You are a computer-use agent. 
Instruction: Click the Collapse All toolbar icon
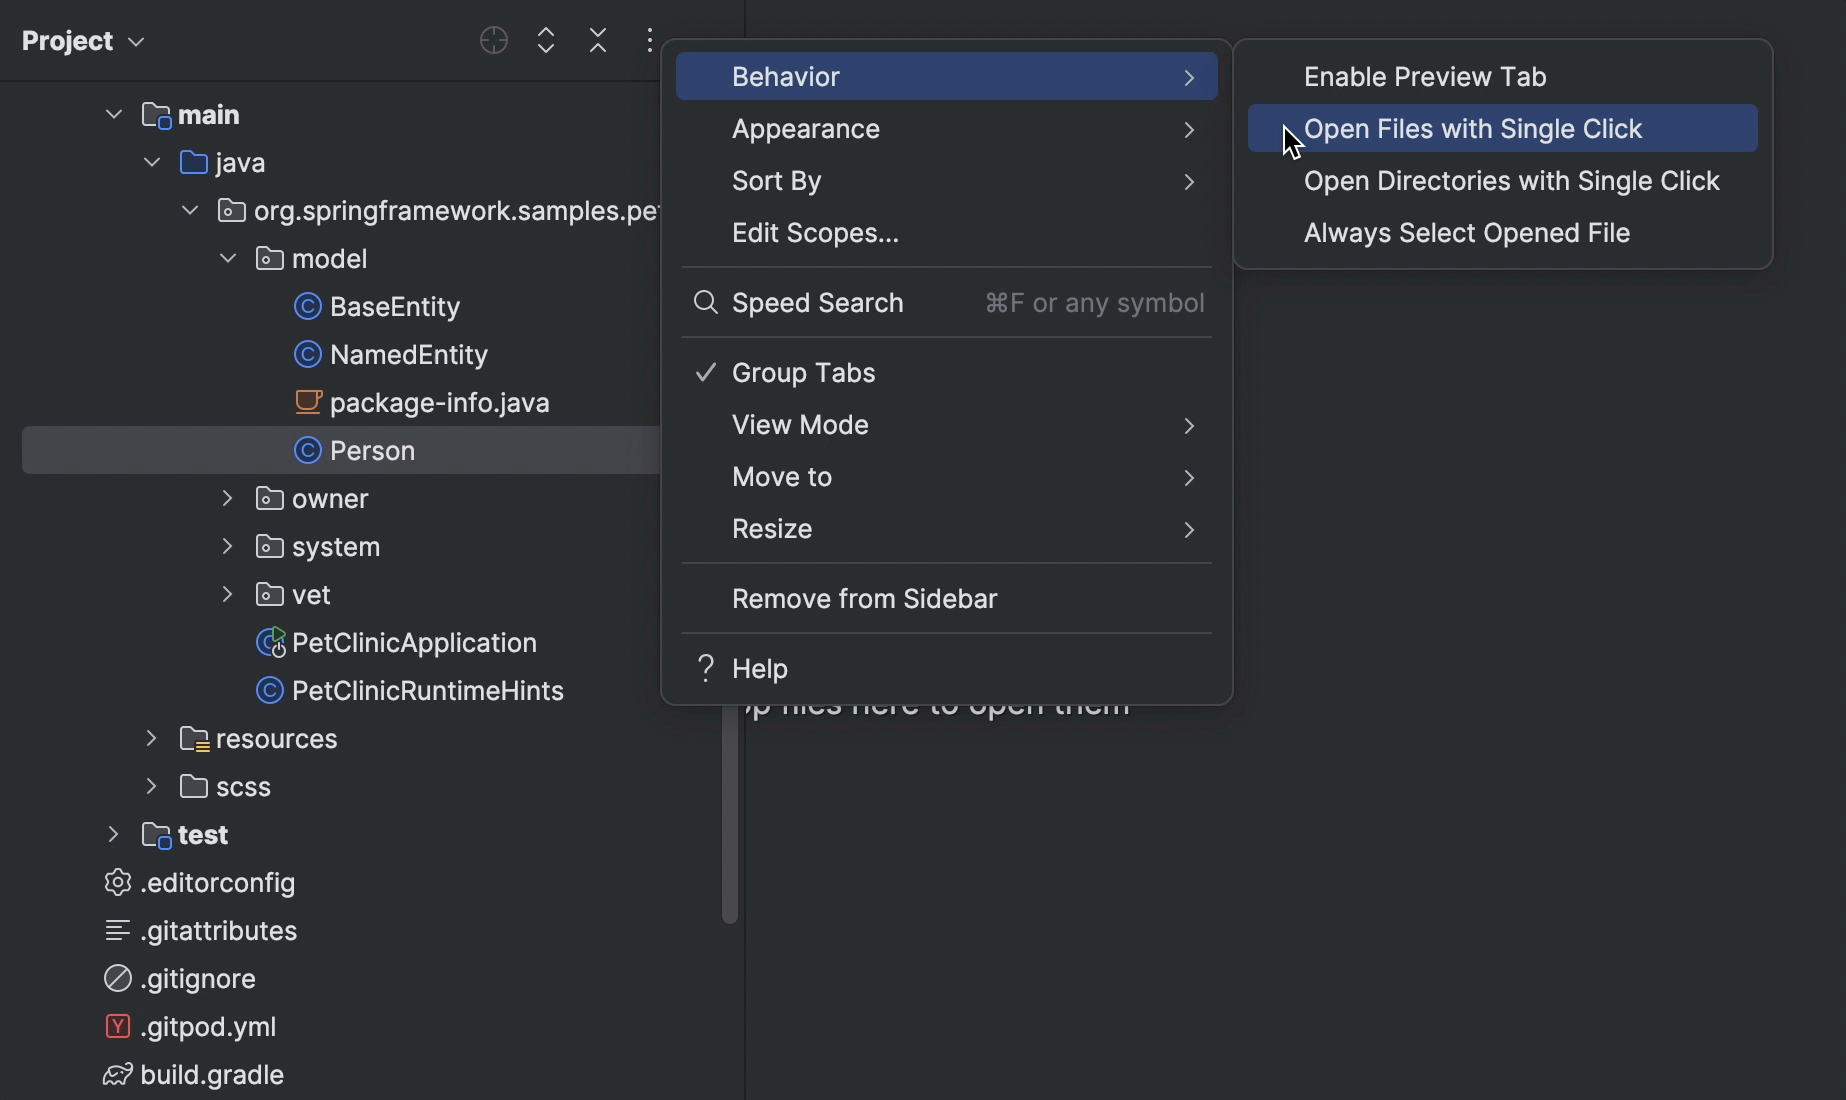pyautogui.click(x=597, y=40)
